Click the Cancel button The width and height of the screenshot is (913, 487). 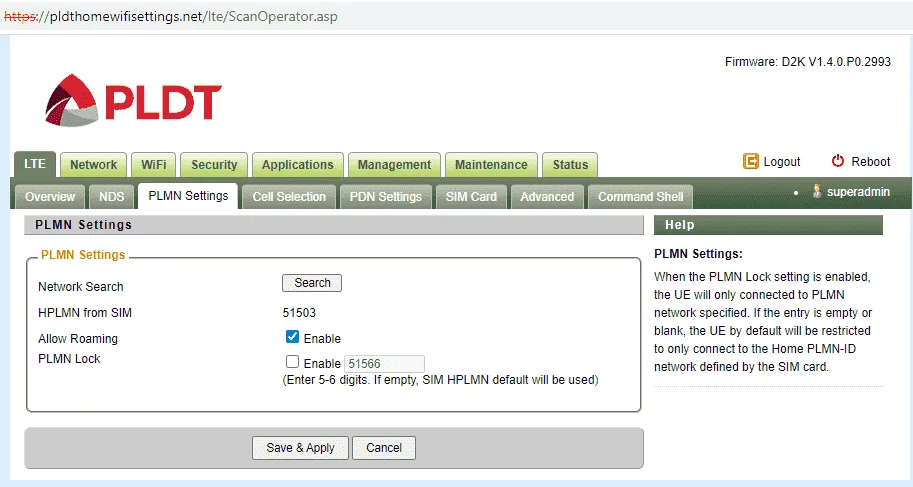point(384,448)
